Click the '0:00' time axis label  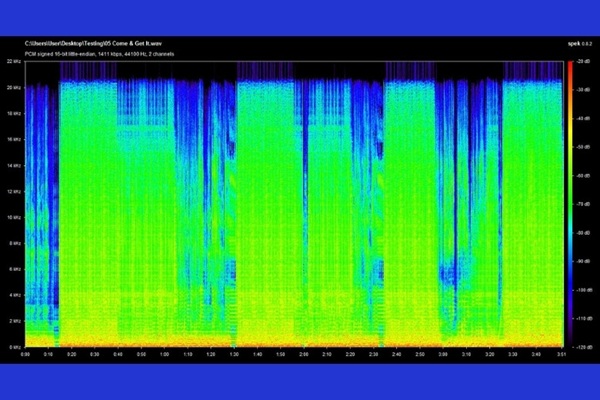pyautogui.click(x=25, y=354)
